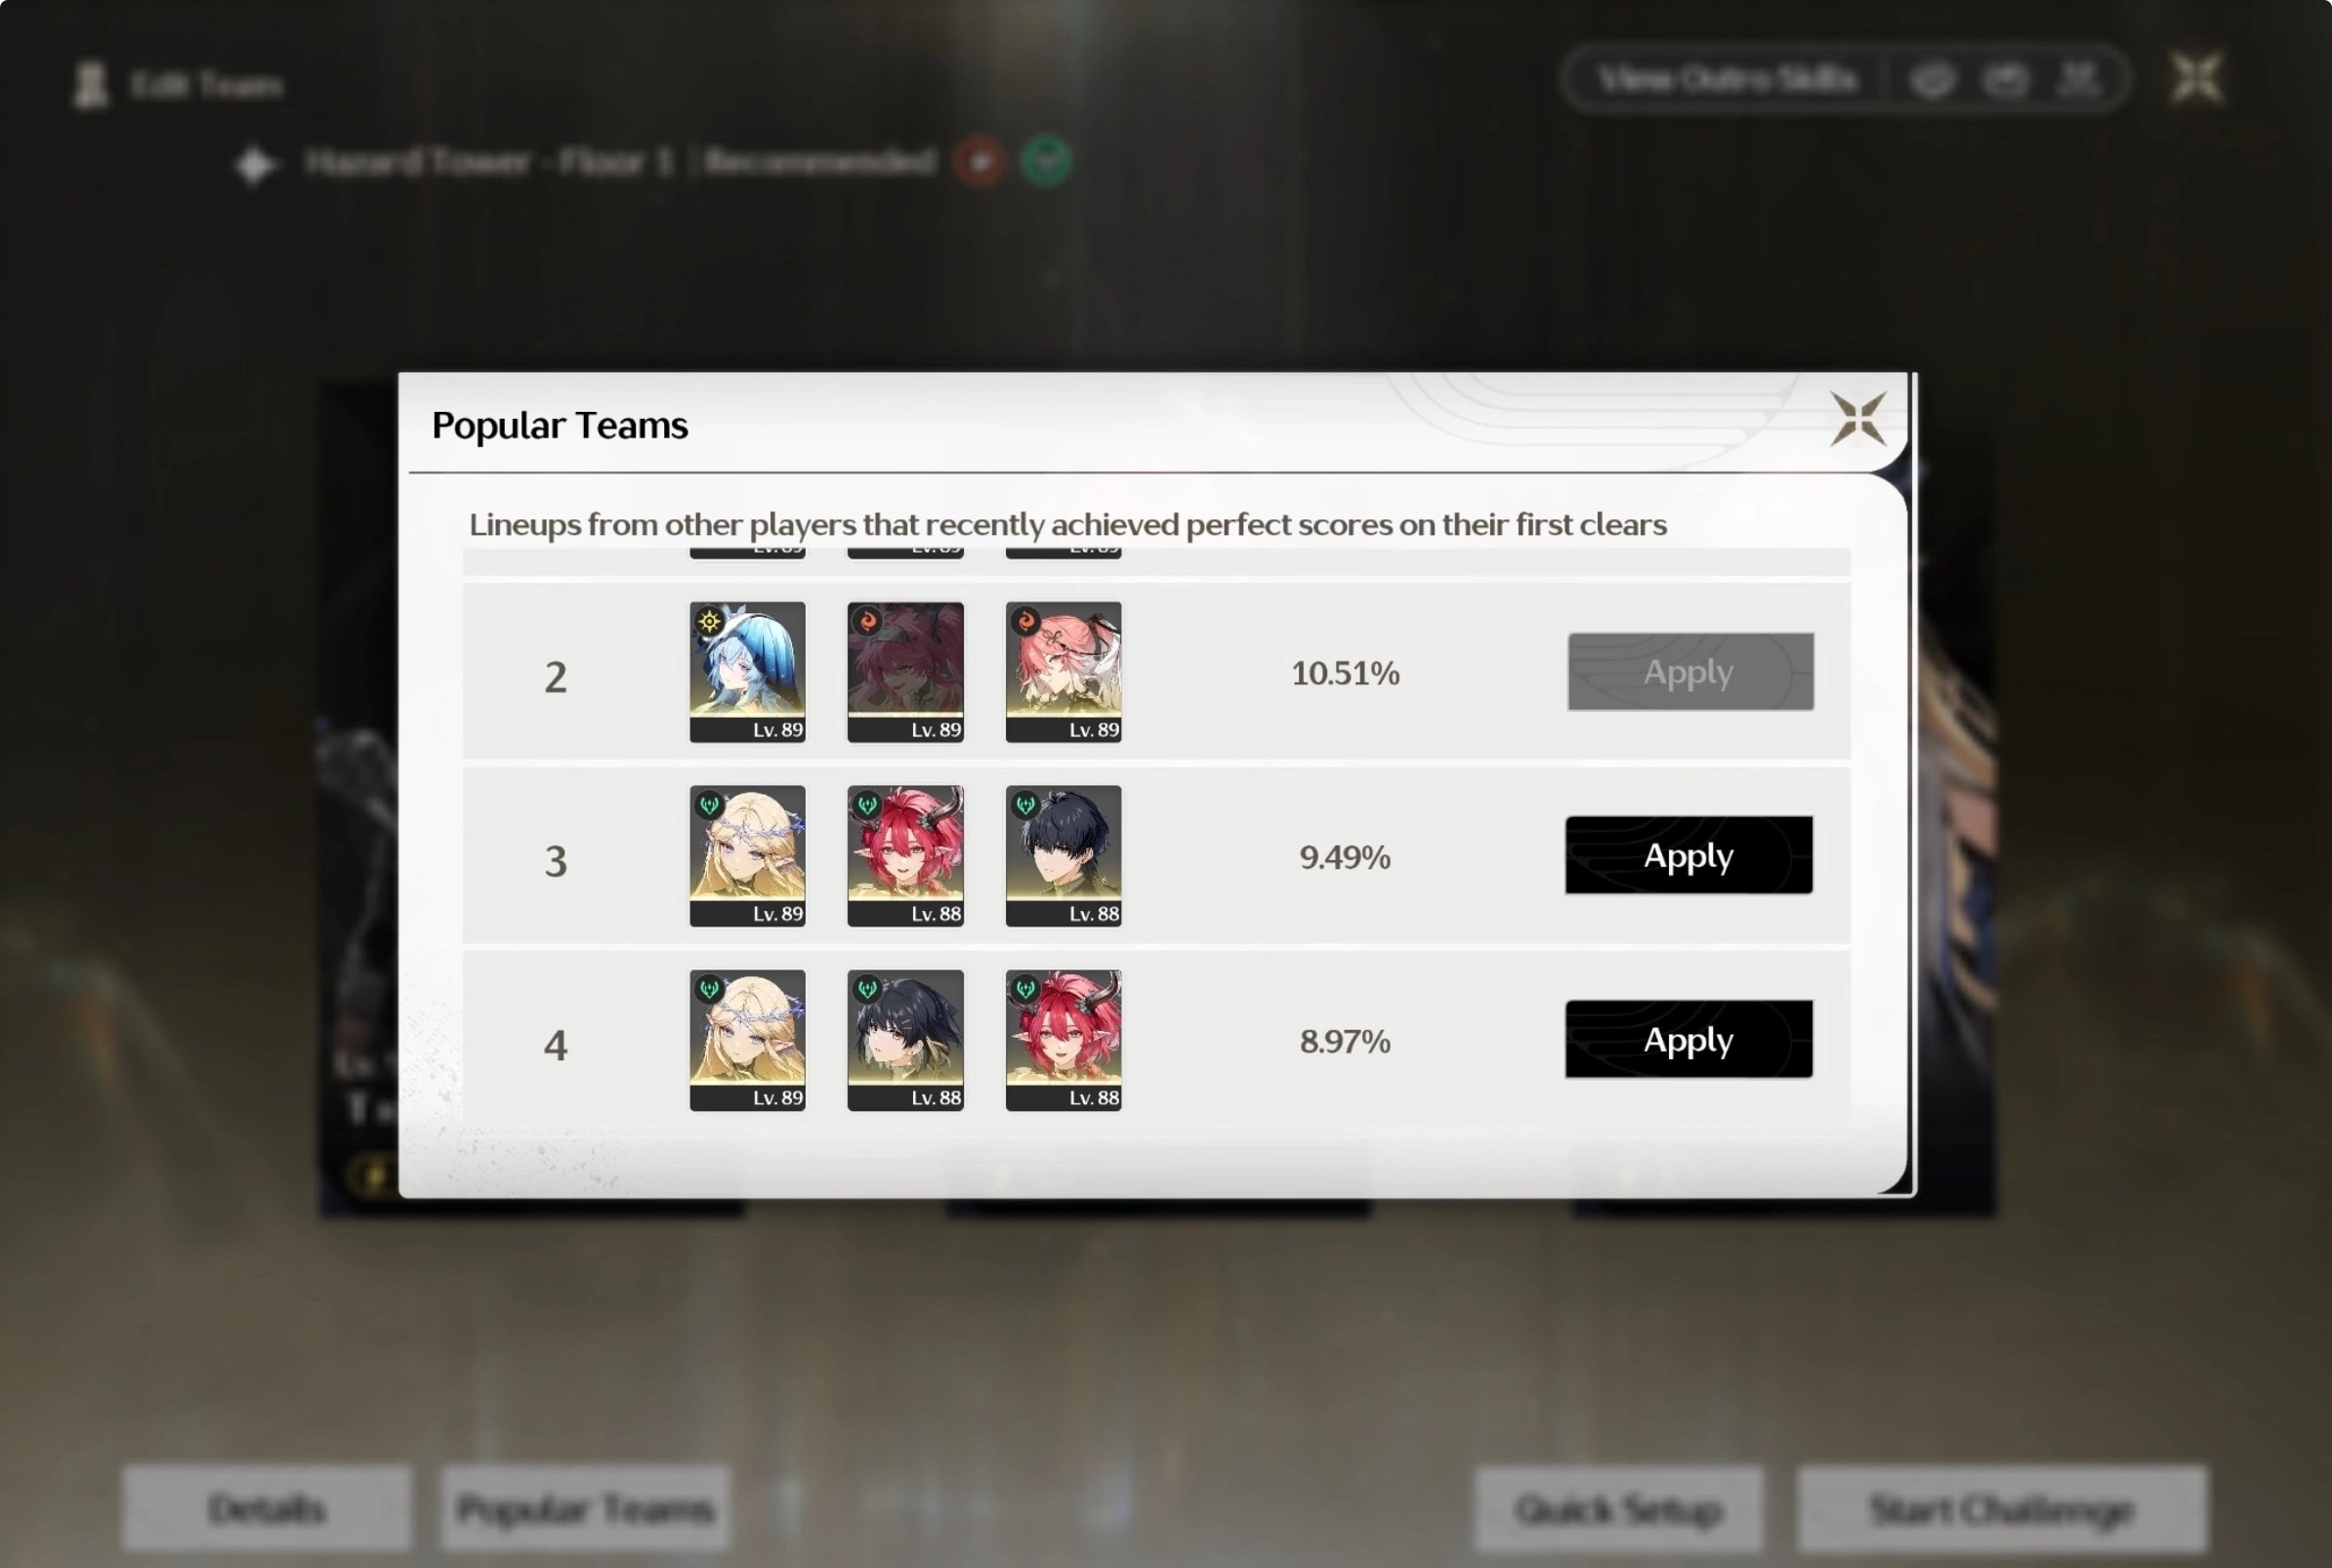Screen dimensions: 2332x1568
Task: Select the red-haired horned character in rank 3
Action: 905,855
